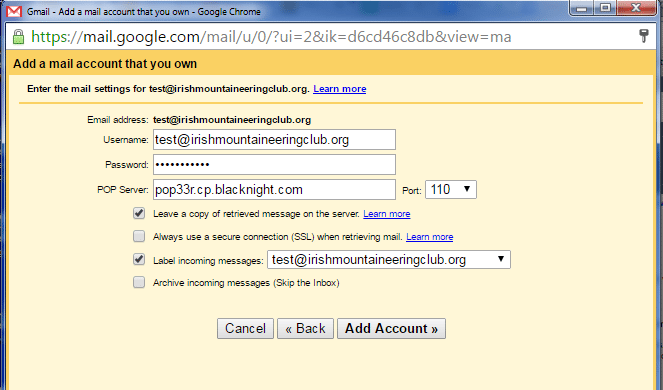Open the label incoming messages dropdown
Viewport: 663px width, 390px height.
coord(389,260)
